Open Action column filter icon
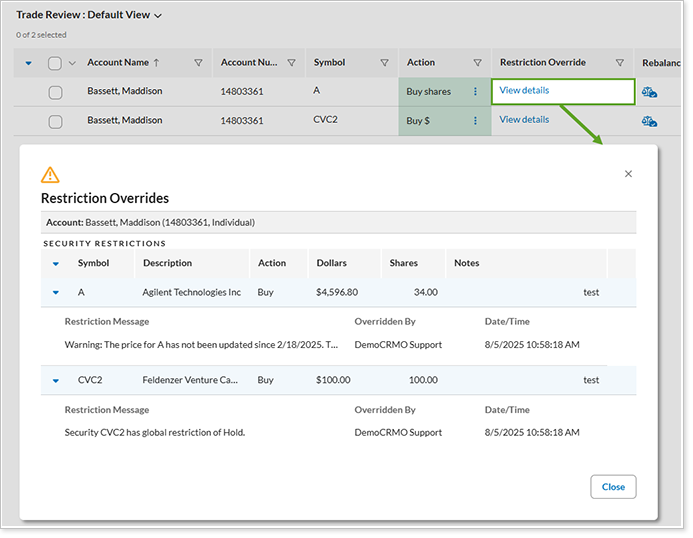The width and height of the screenshot is (693, 538). pos(477,63)
